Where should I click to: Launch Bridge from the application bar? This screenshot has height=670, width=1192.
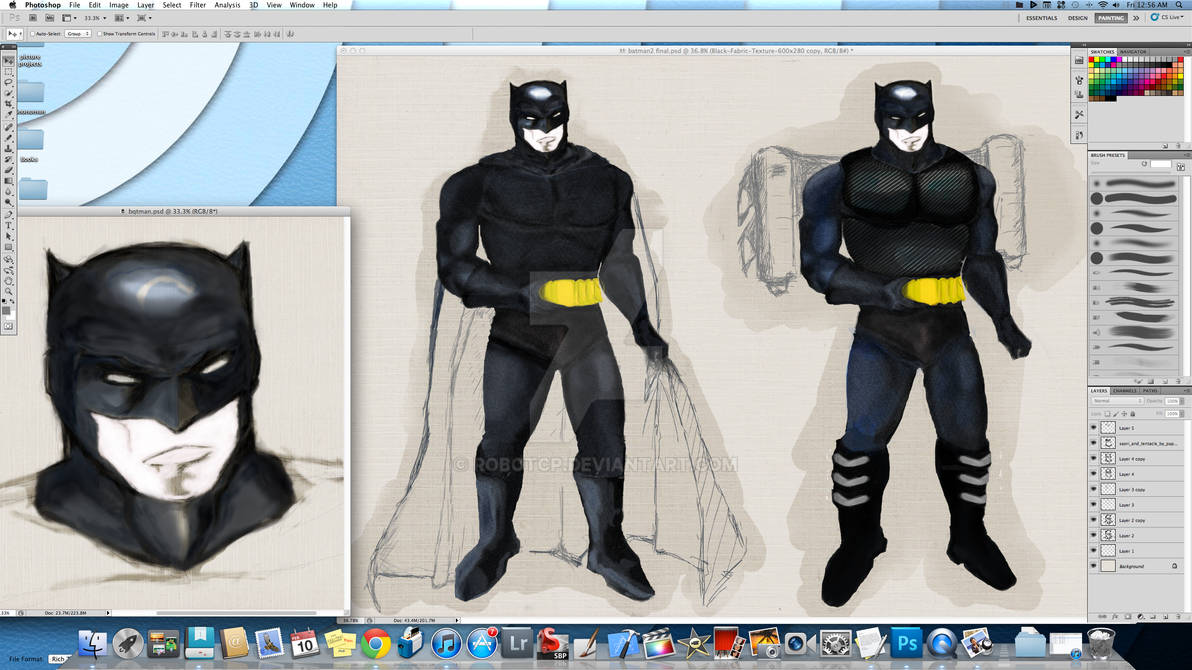(x=33, y=18)
